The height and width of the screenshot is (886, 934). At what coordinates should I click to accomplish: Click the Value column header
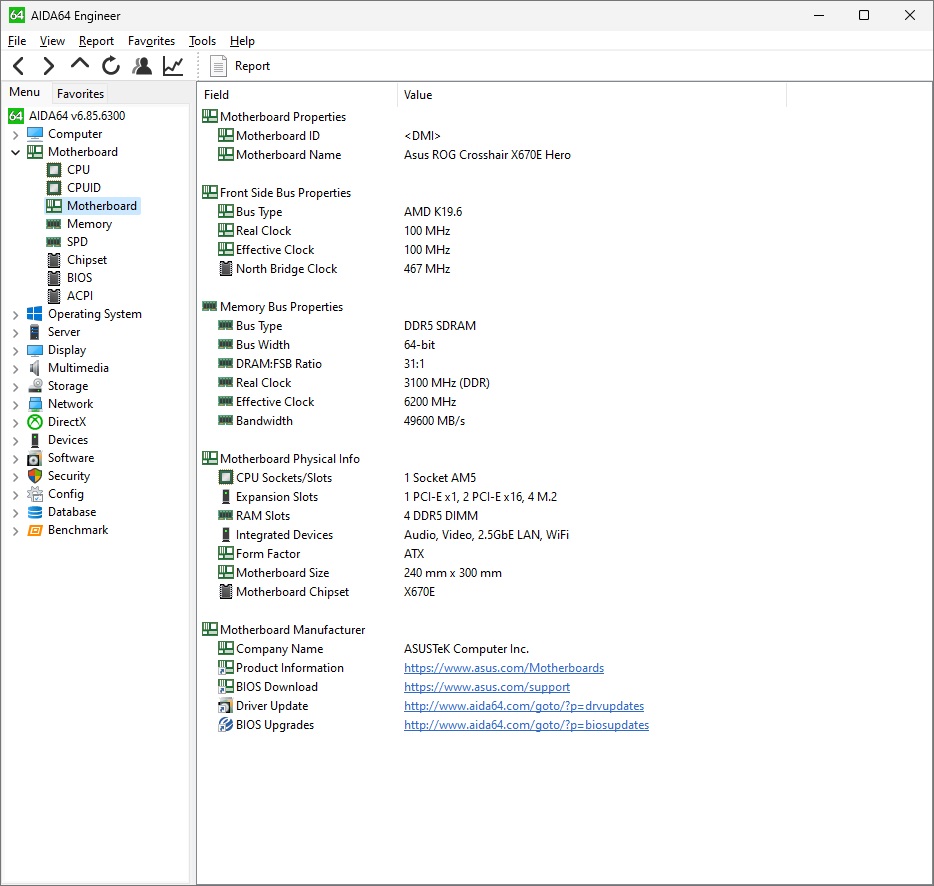tap(591, 95)
